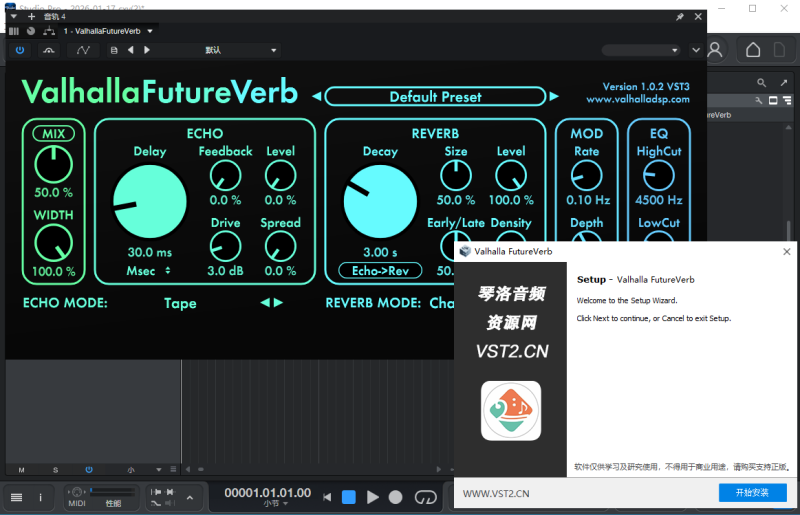This screenshot has width=800, height=515.
Task: Click the info i icon
Action: [40, 497]
